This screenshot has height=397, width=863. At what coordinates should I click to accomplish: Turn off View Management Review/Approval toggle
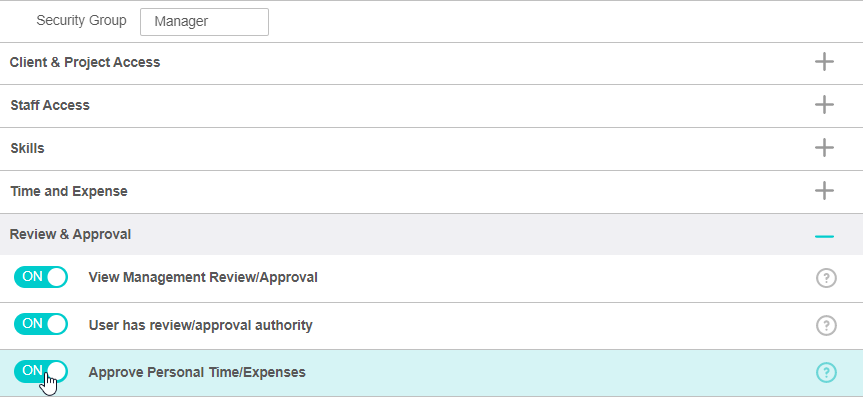tap(41, 277)
